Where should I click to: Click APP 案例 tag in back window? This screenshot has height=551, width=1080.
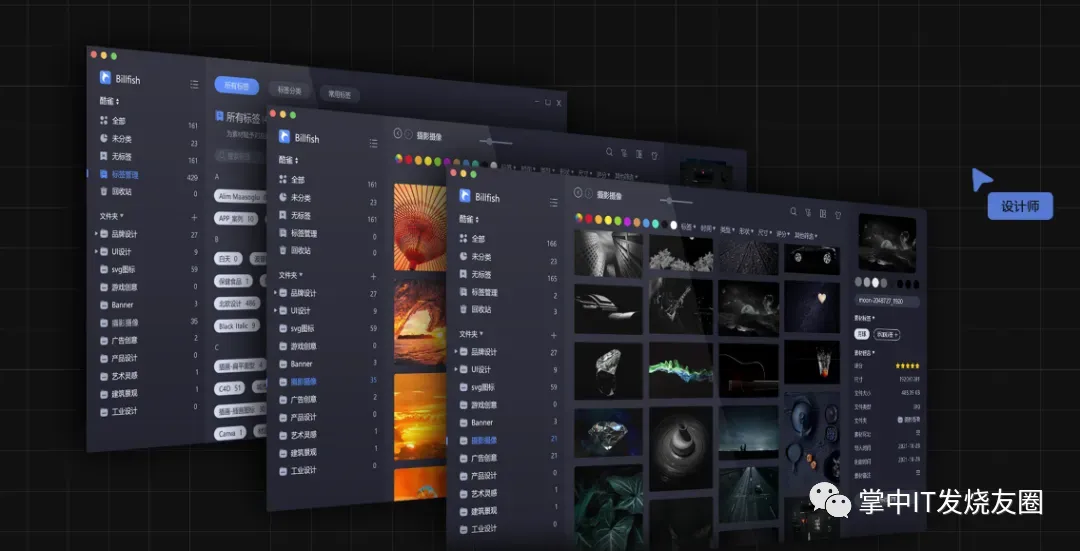click(x=236, y=218)
